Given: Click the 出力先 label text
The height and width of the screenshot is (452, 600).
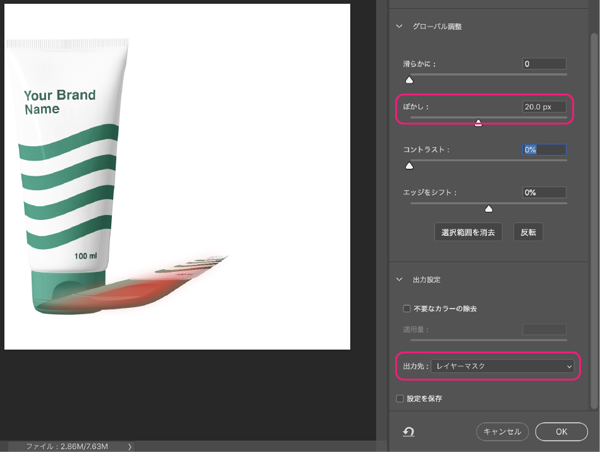Looking at the screenshot, I should [x=415, y=366].
